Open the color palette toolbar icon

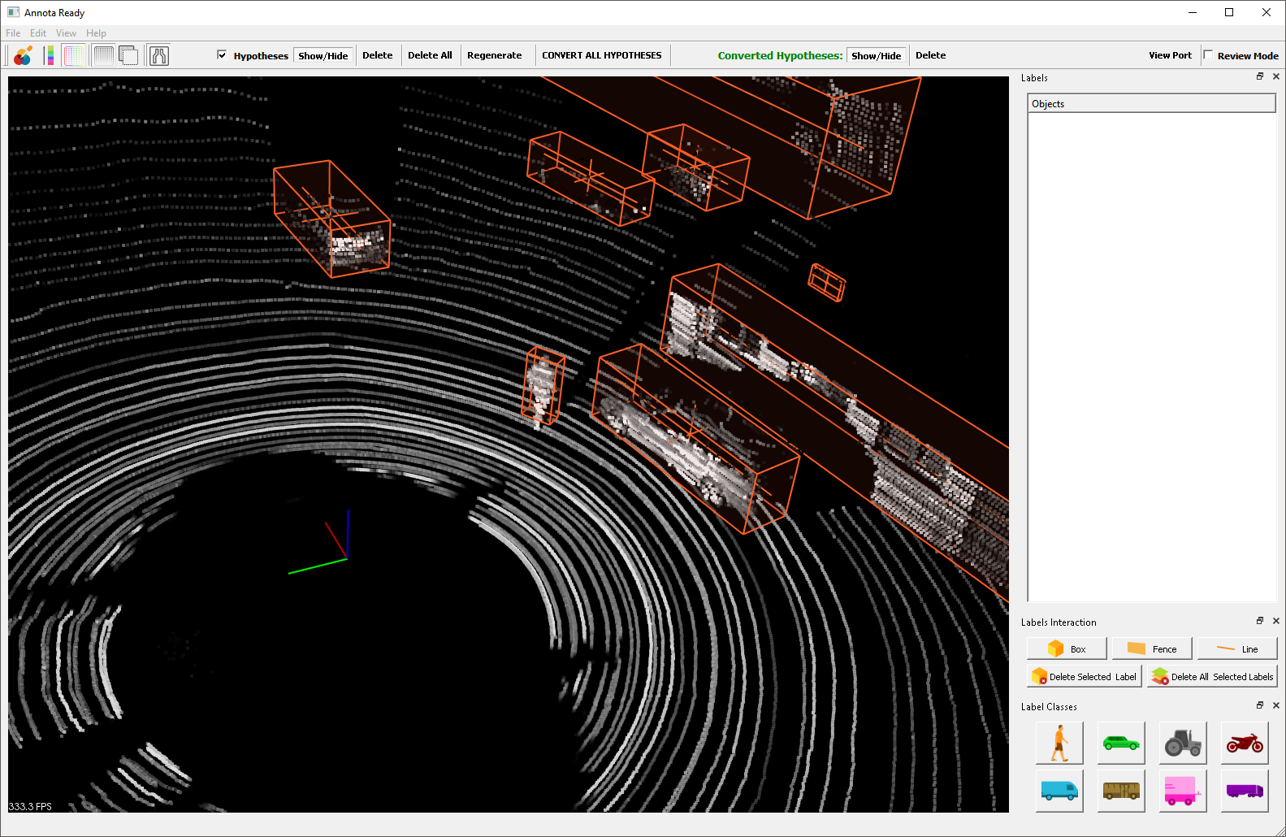pyautogui.click(x=22, y=56)
